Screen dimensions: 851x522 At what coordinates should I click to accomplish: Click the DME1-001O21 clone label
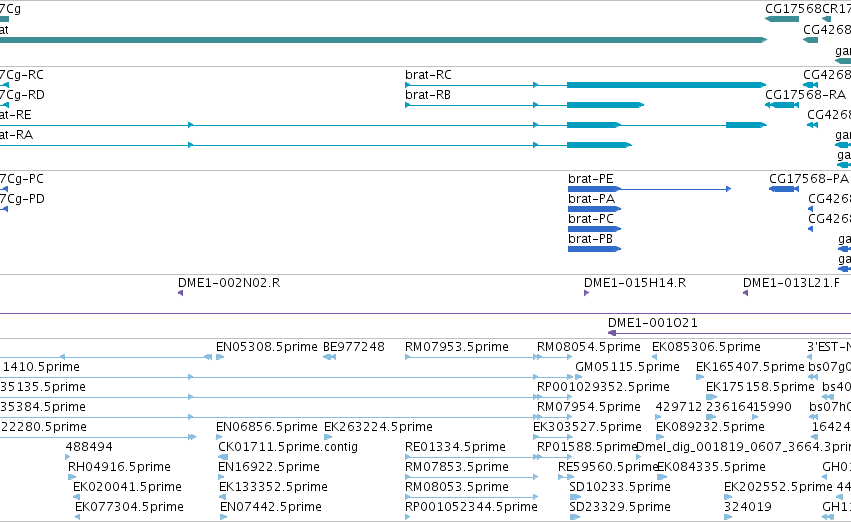click(x=652, y=323)
